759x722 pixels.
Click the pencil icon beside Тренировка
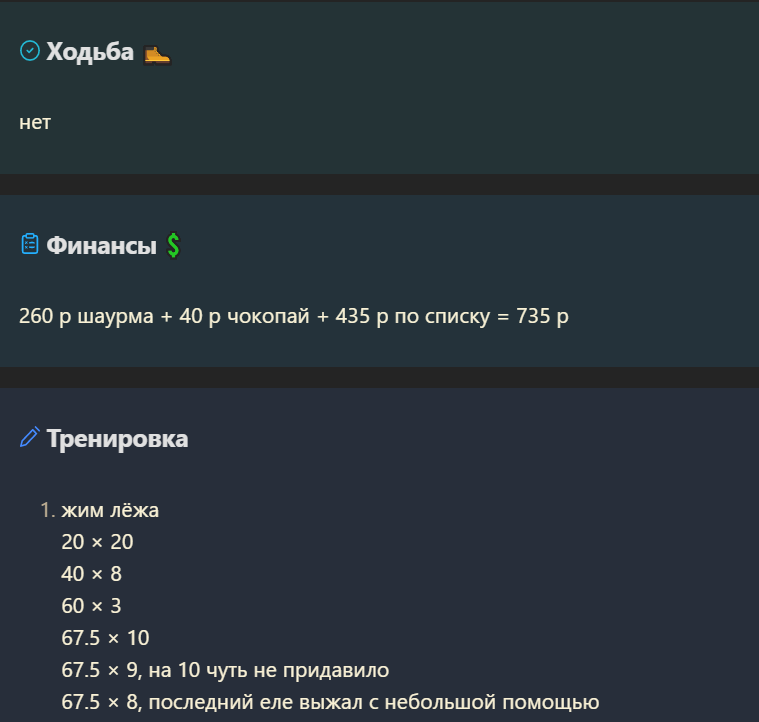coord(30,437)
